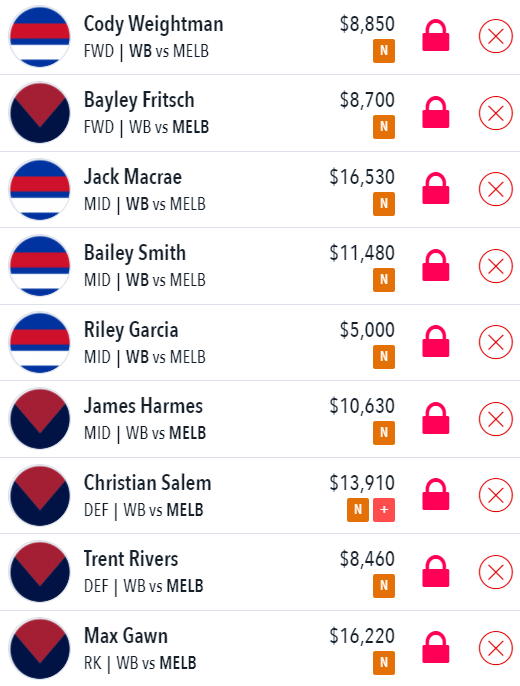Remove Bayley Fritsch from the lineup
Screen dimensions: 520x686
click(x=496, y=113)
